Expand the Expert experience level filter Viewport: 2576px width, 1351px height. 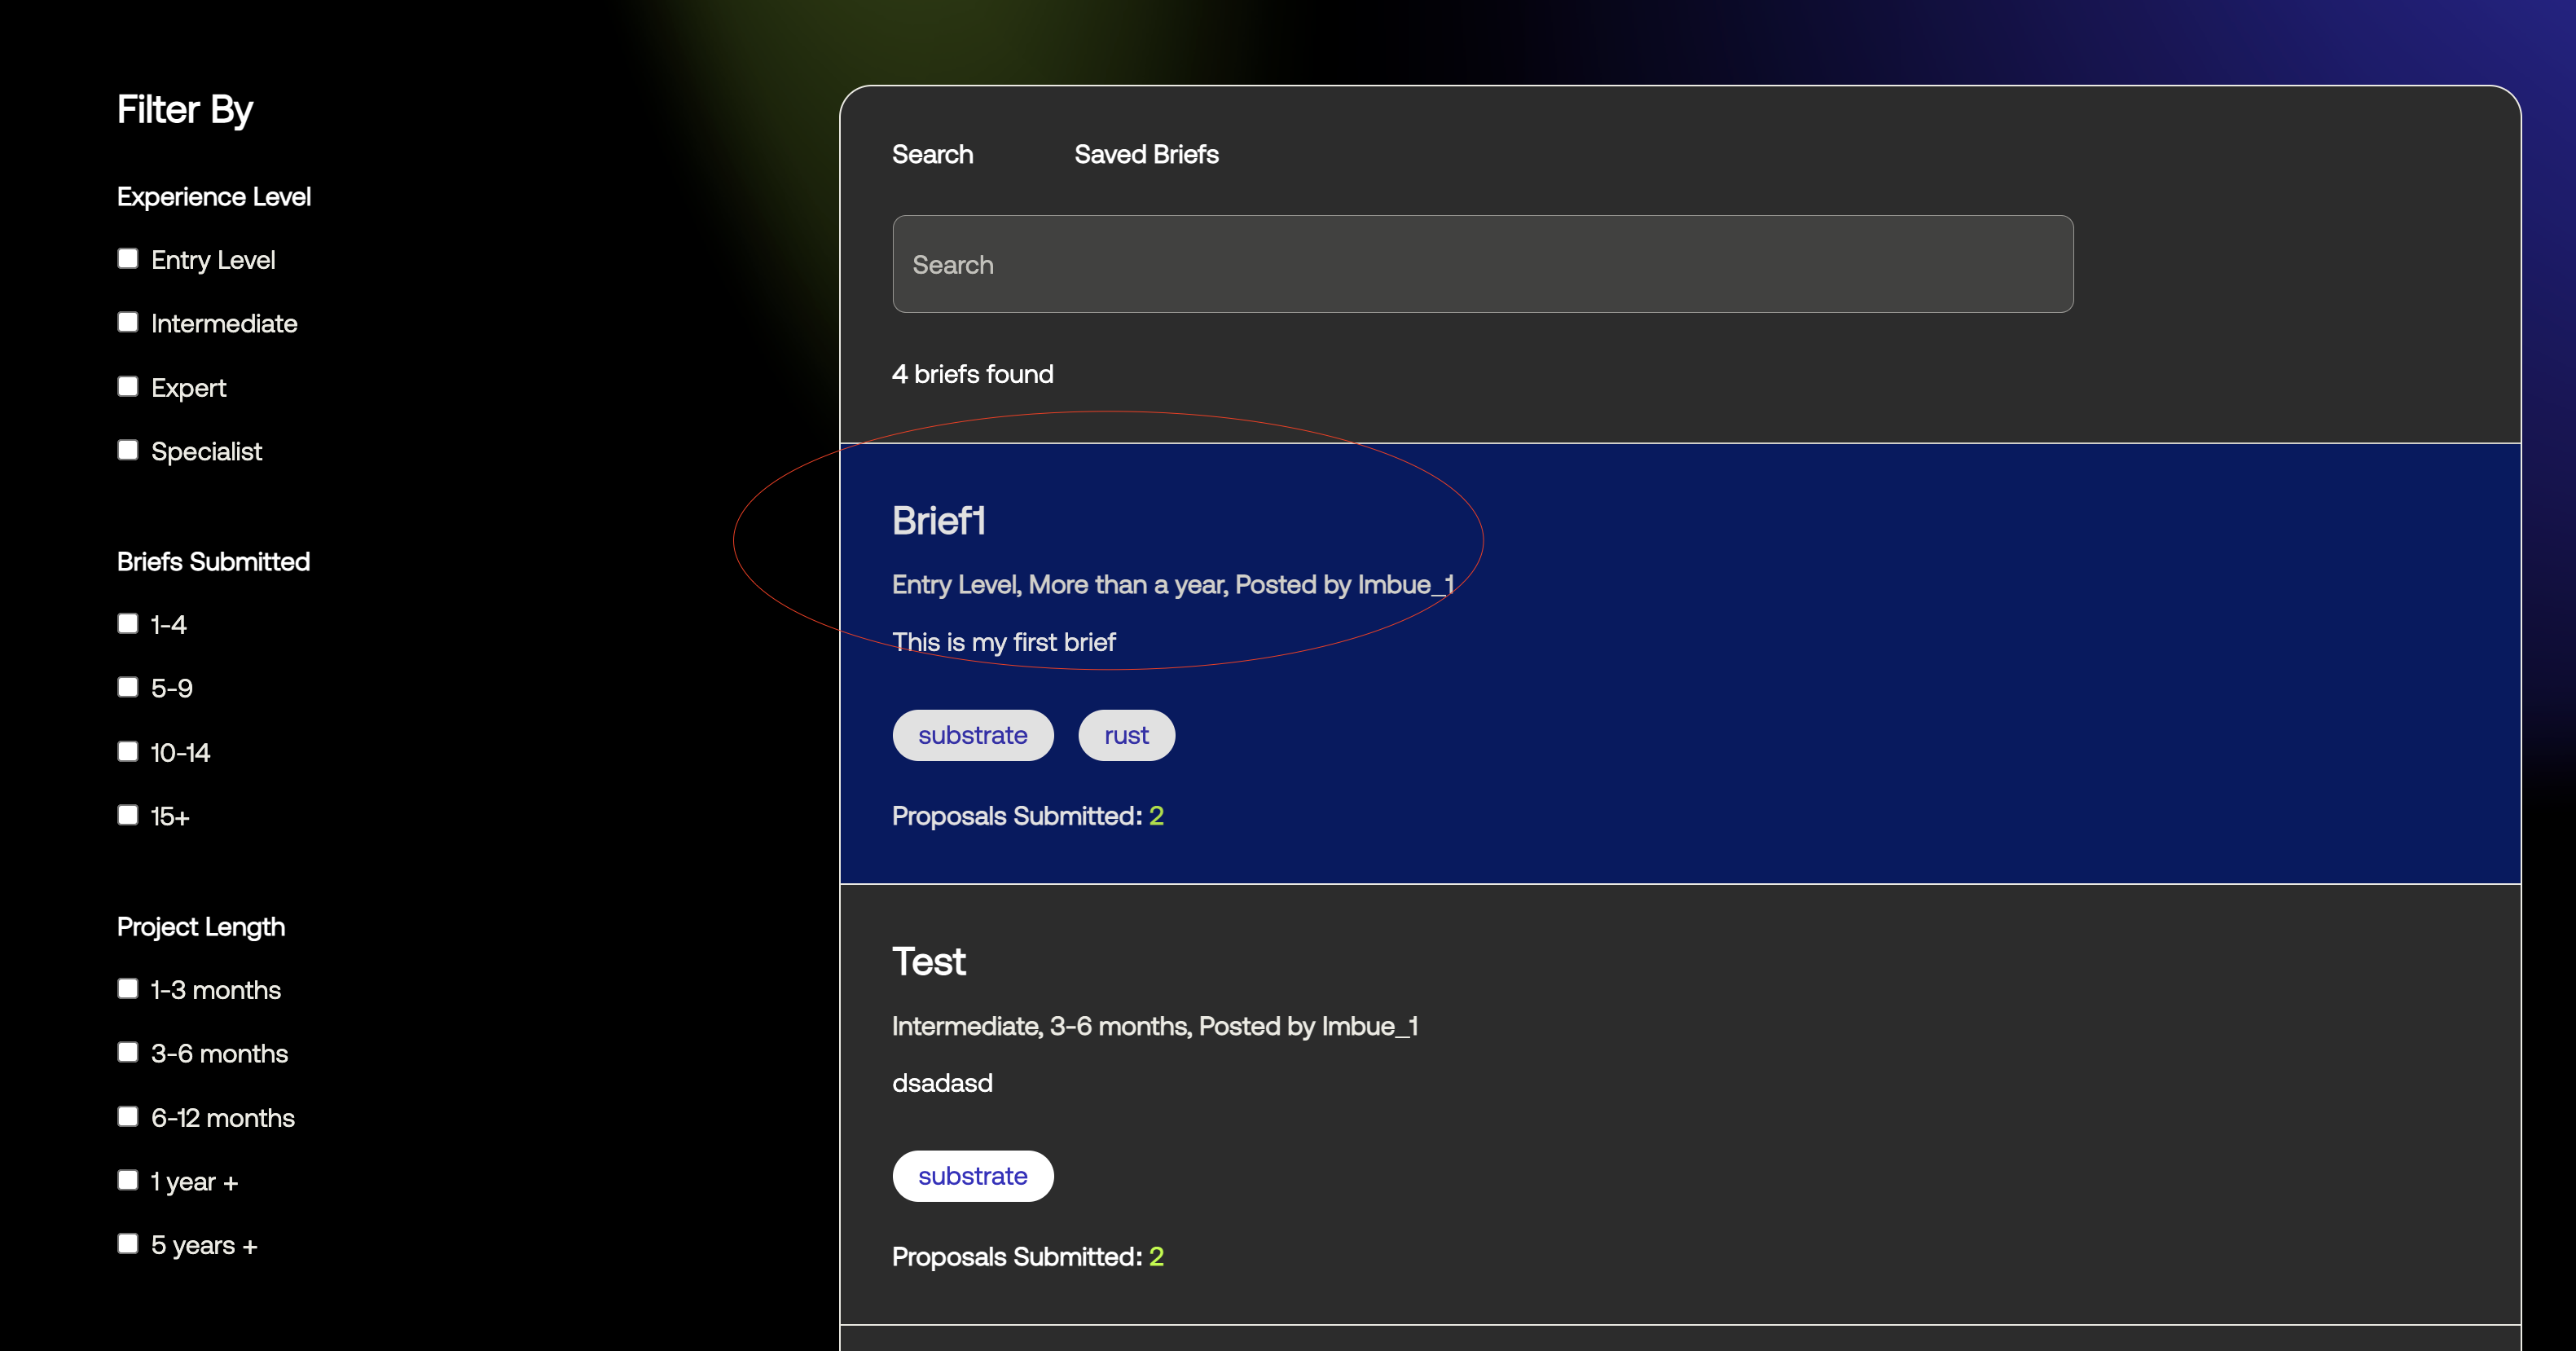128,385
